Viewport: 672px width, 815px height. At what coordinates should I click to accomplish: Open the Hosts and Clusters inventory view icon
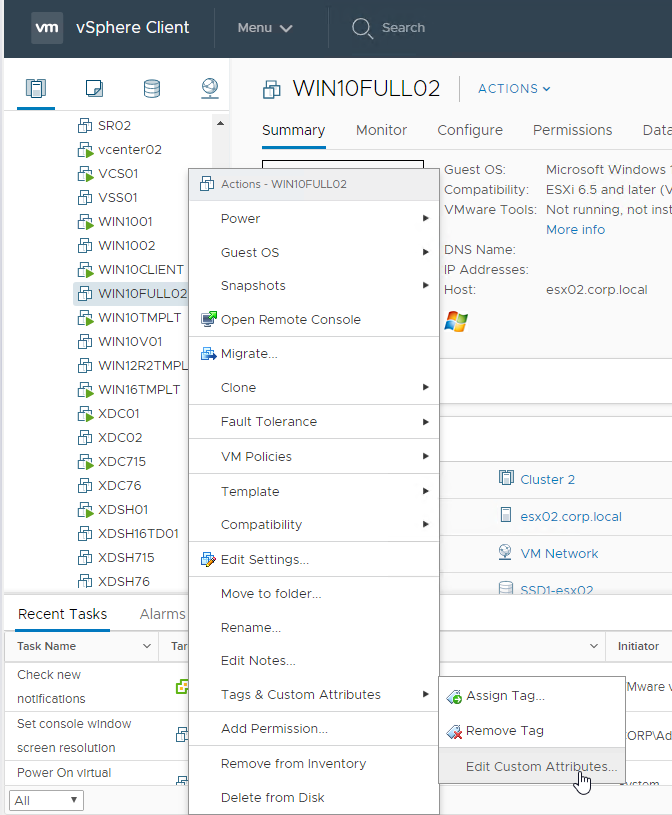coord(36,88)
